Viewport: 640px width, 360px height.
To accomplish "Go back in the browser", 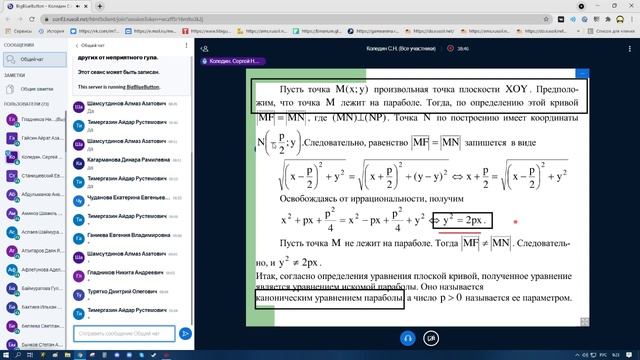I will 8,19.
